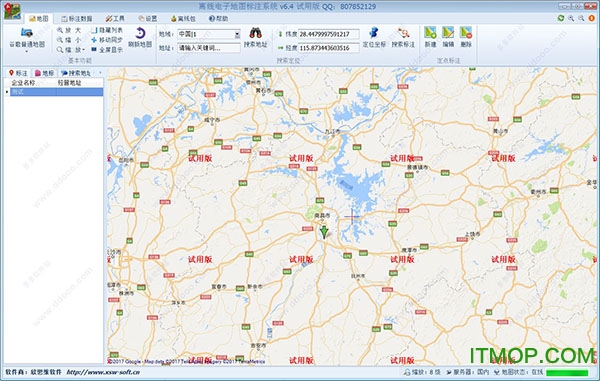Toggle 移动同步 move sync option
The width and height of the screenshot is (600, 381).
pos(106,40)
